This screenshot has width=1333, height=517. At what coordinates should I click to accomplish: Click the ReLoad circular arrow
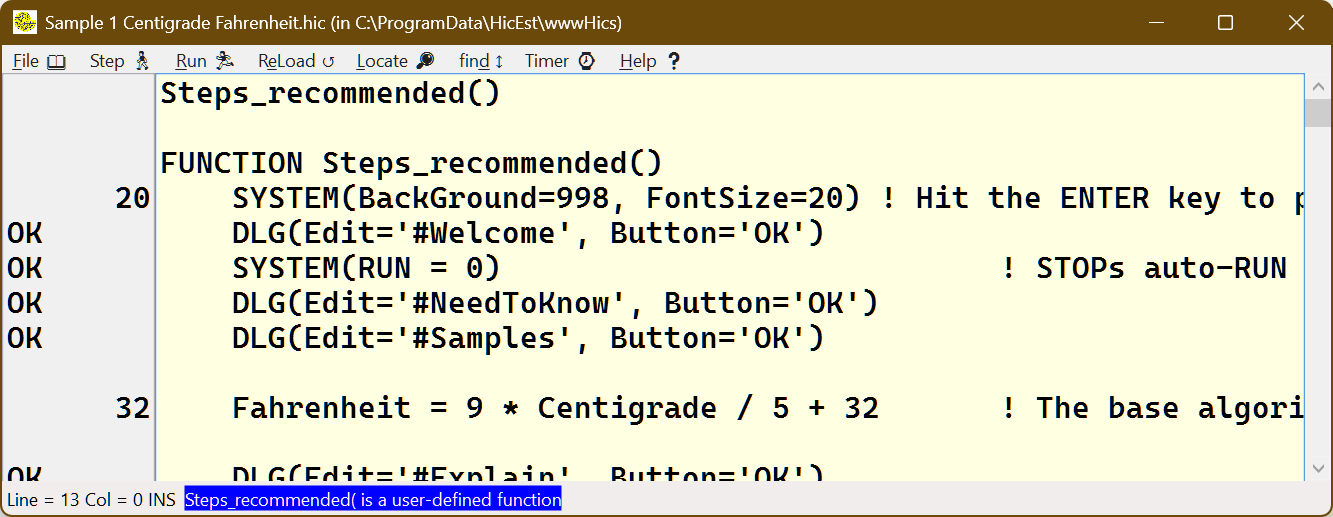[327, 61]
